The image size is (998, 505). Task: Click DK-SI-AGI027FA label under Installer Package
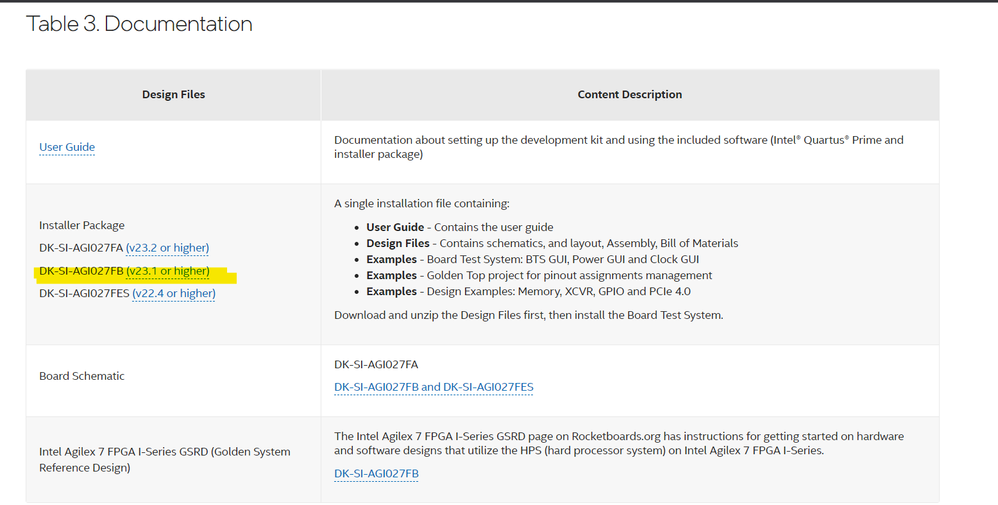pyautogui.click(x=81, y=248)
